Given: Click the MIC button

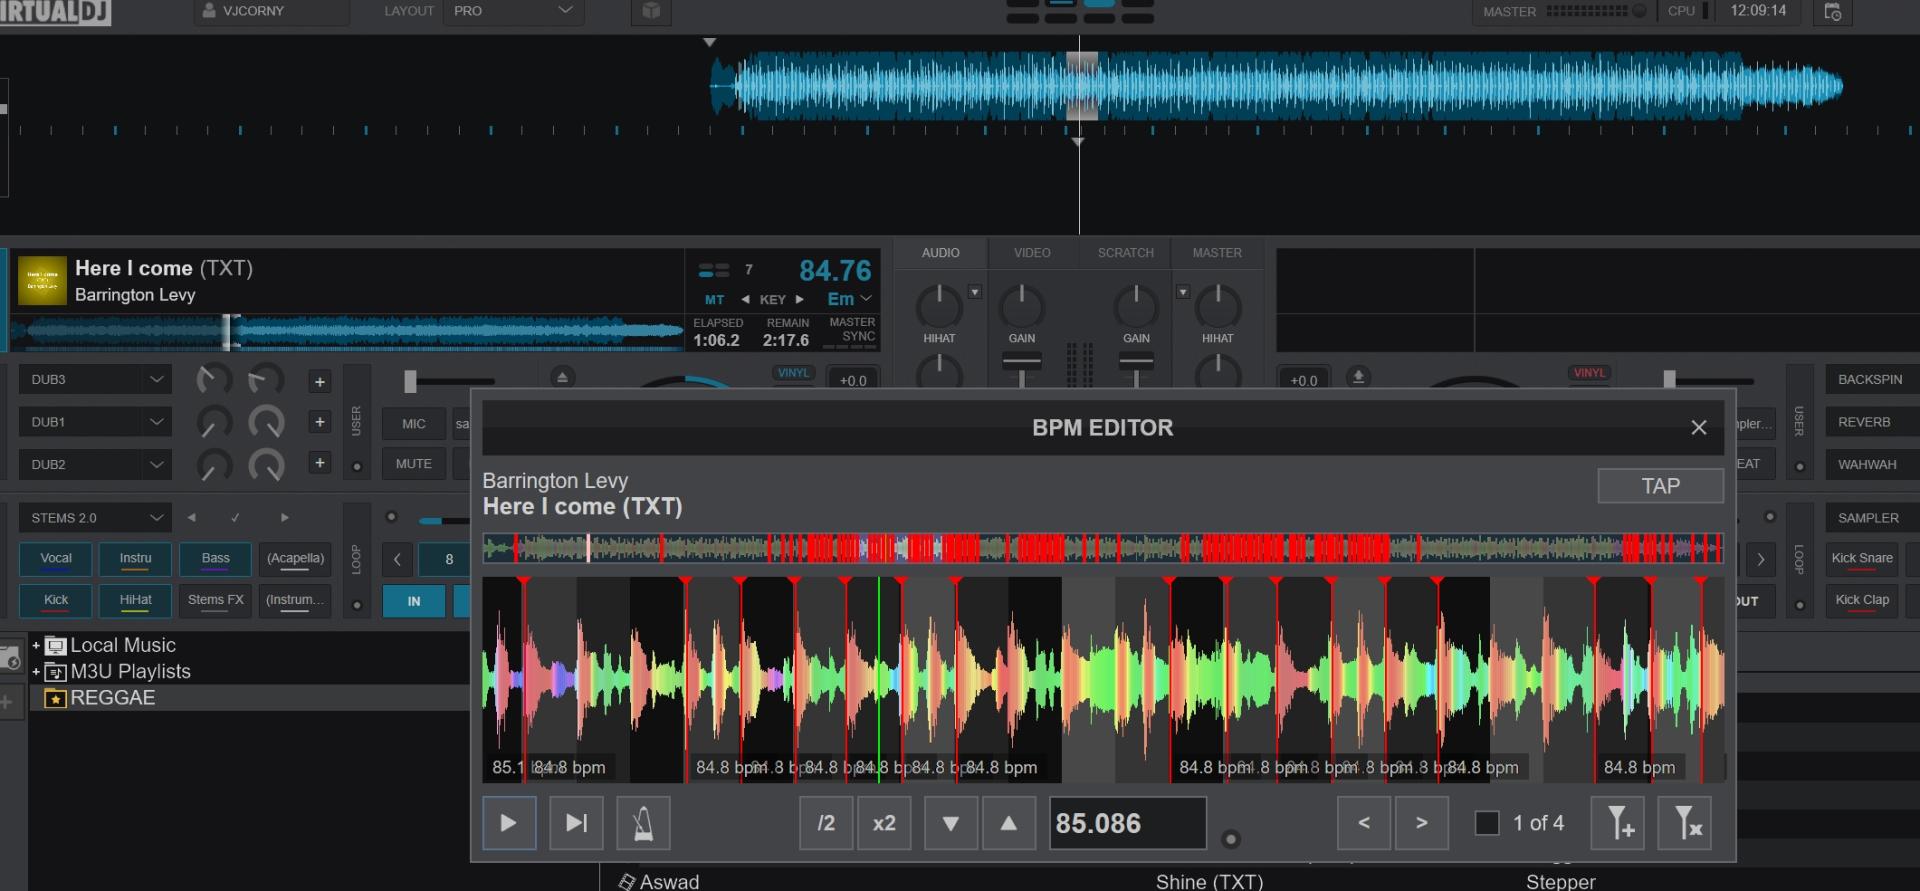Looking at the screenshot, I should (414, 424).
